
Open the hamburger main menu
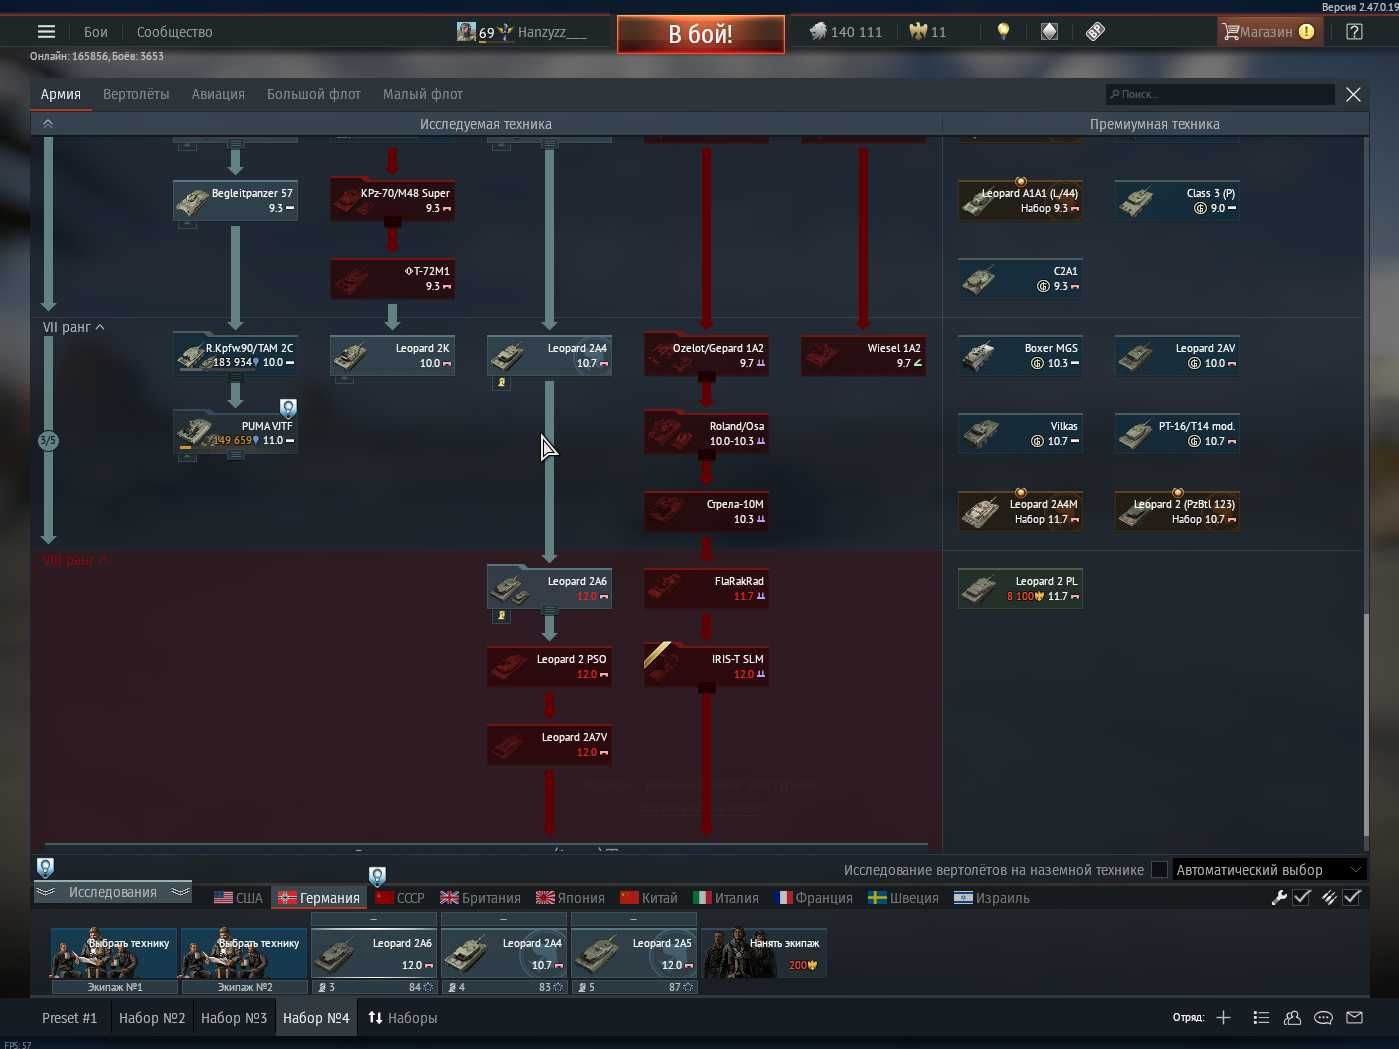tap(46, 32)
